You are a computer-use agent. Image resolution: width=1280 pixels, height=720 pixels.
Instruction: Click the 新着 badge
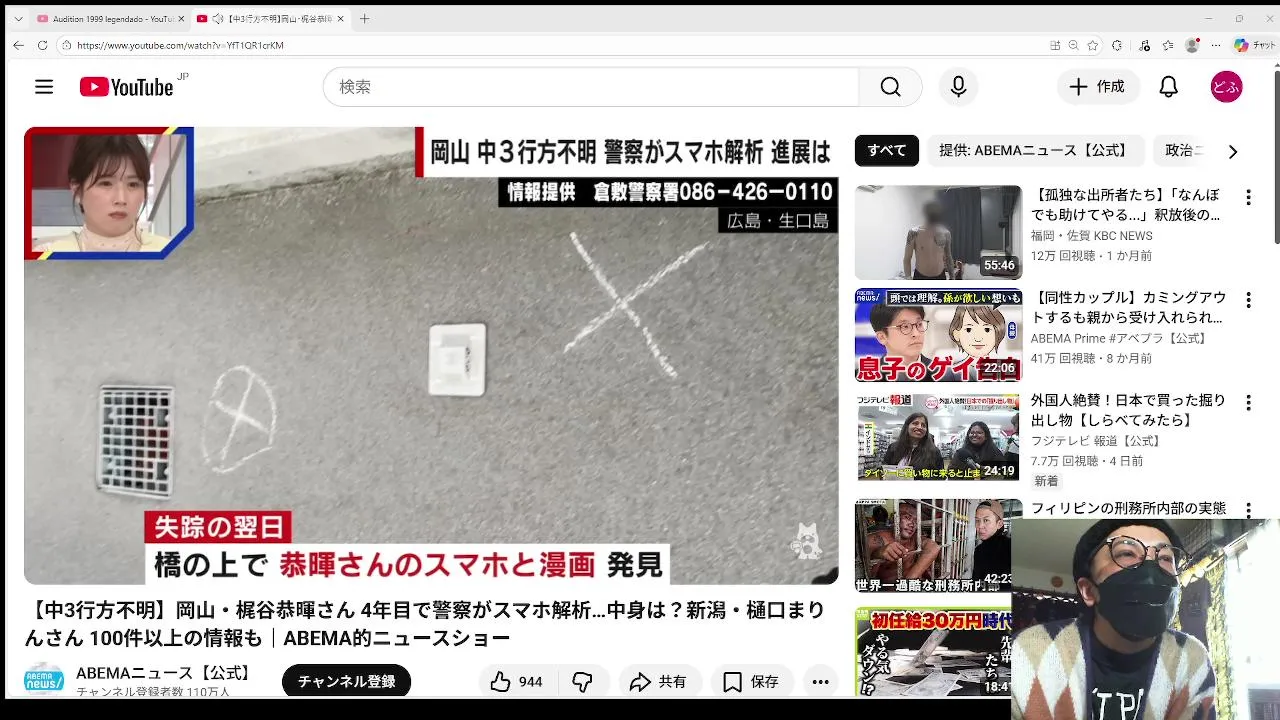tap(1046, 481)
